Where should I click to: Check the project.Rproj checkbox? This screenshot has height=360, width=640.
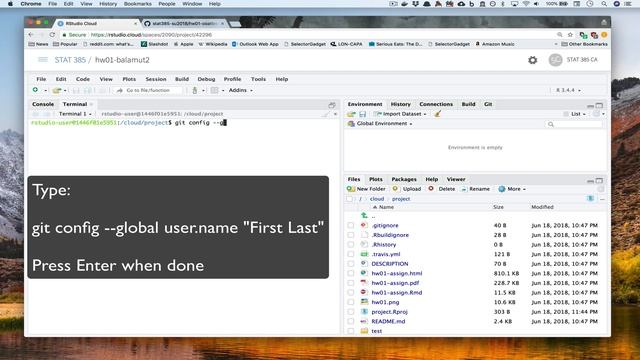click(x=351, y=312)
